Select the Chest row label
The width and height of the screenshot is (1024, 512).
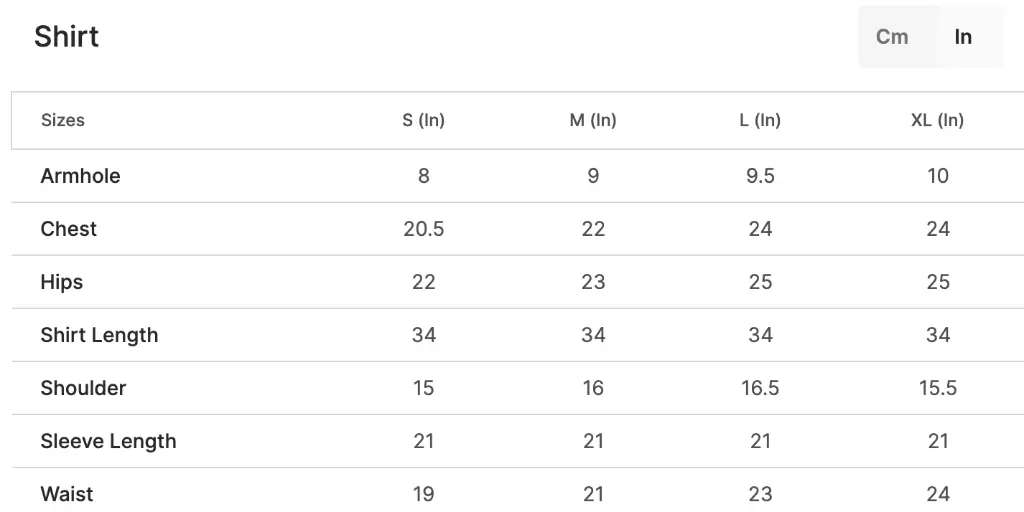click(69, 229)
